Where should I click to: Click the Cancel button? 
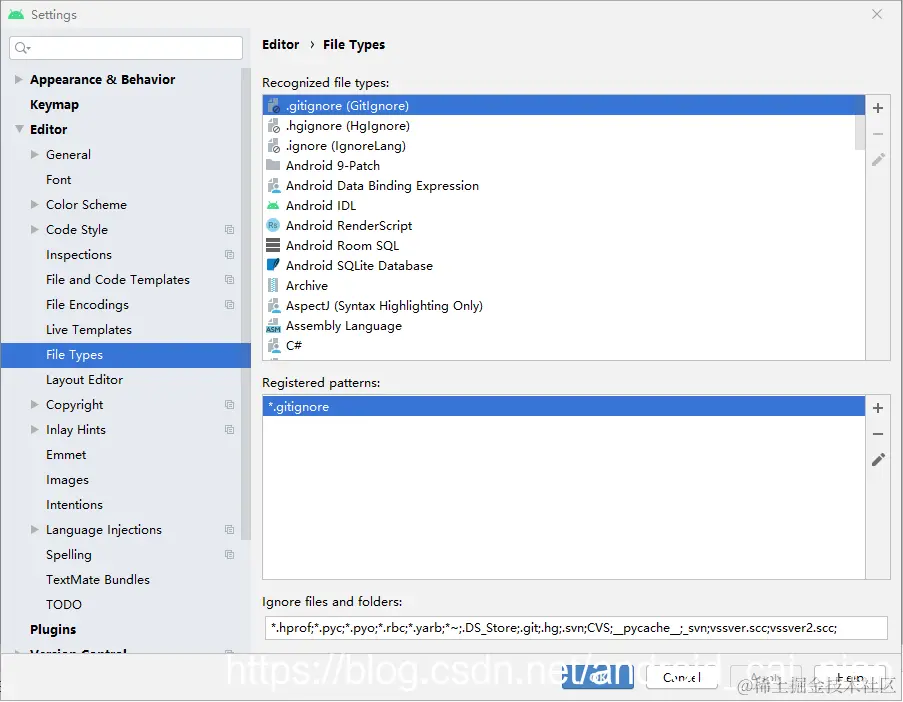682,677
